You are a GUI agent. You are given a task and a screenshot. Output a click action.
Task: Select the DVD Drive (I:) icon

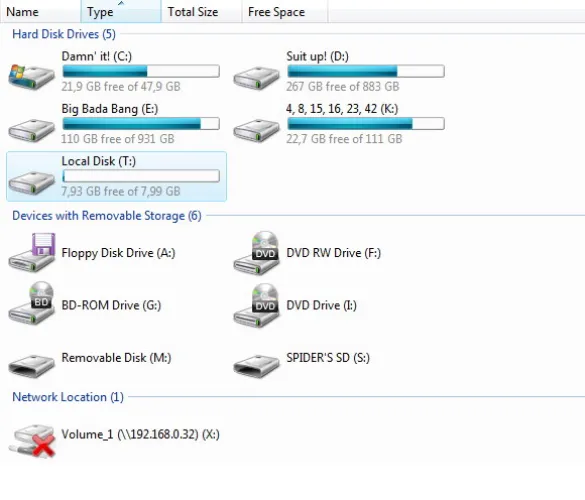point(256,305)
